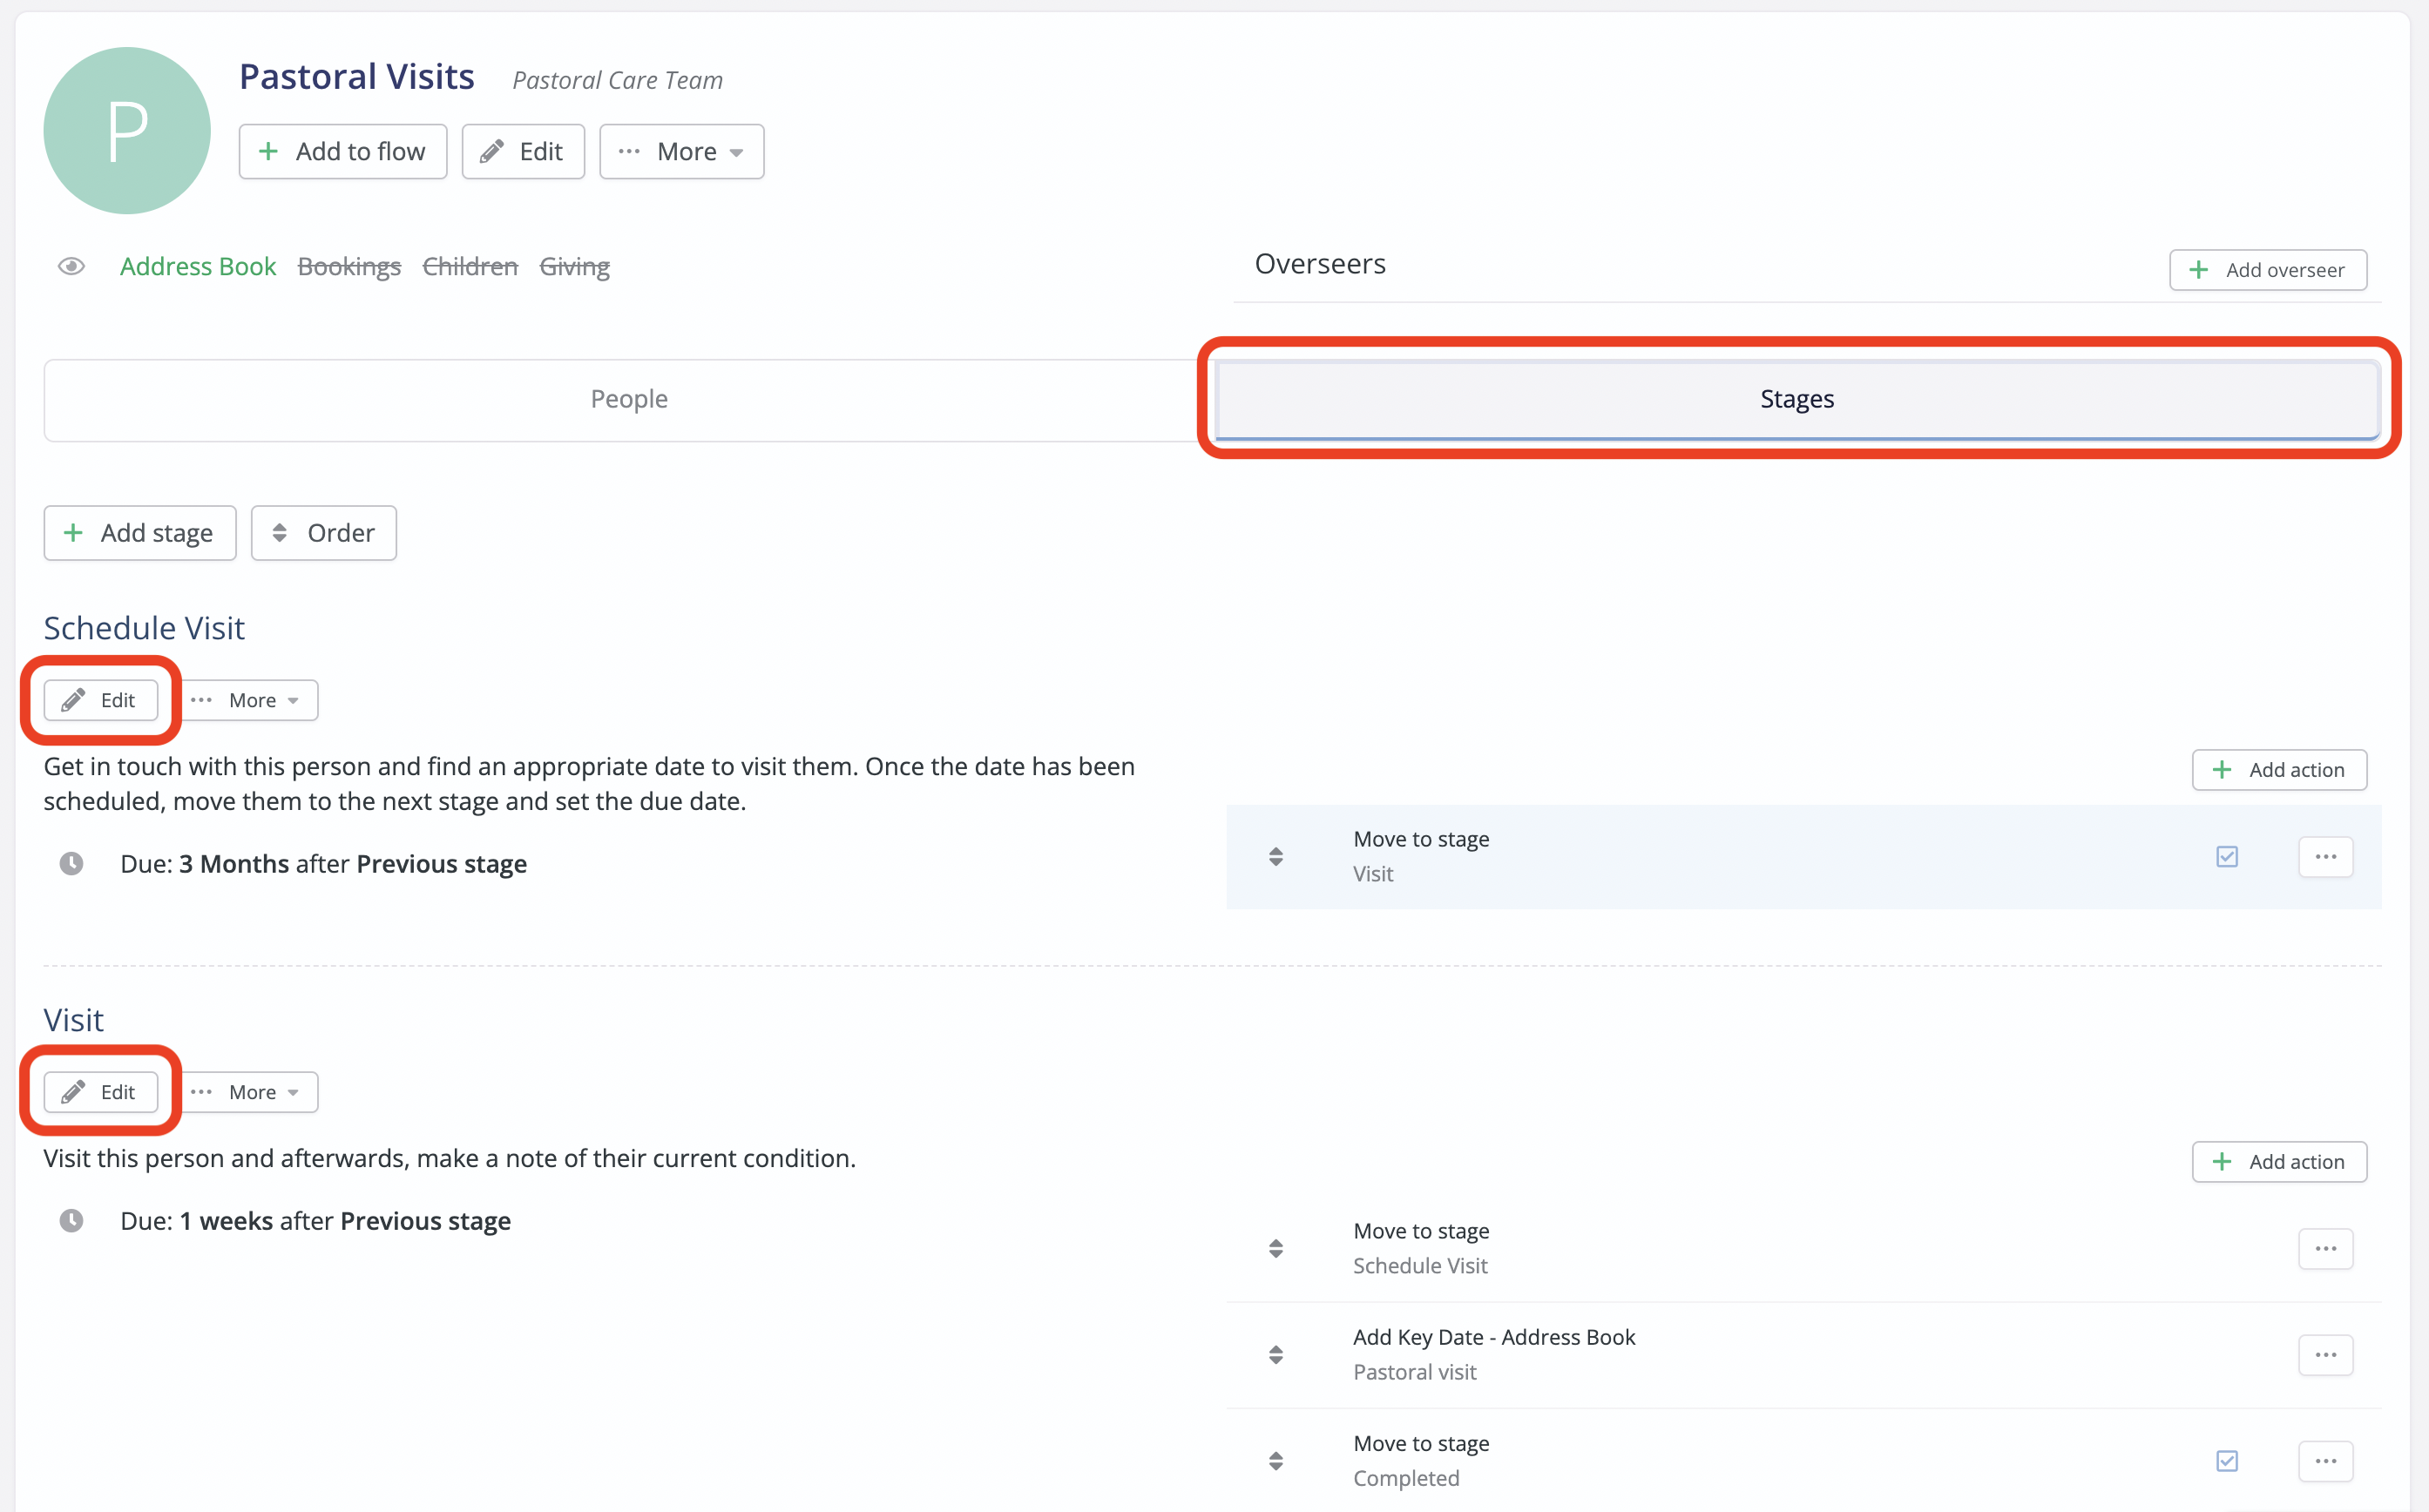
Task: Open the ellipsis menu for the Pastoral visit action
Action: 2325,1355
